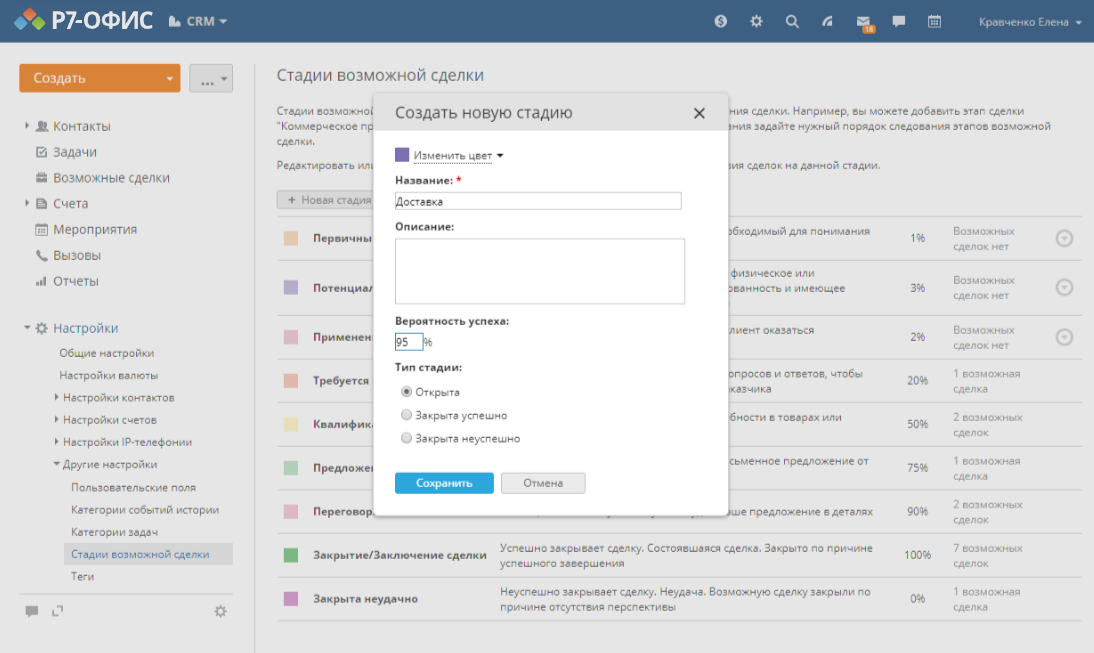Viewport: 1094px width, 653px height.
Task: Click the dollar currency icon in the header
Action: (720, 20)
